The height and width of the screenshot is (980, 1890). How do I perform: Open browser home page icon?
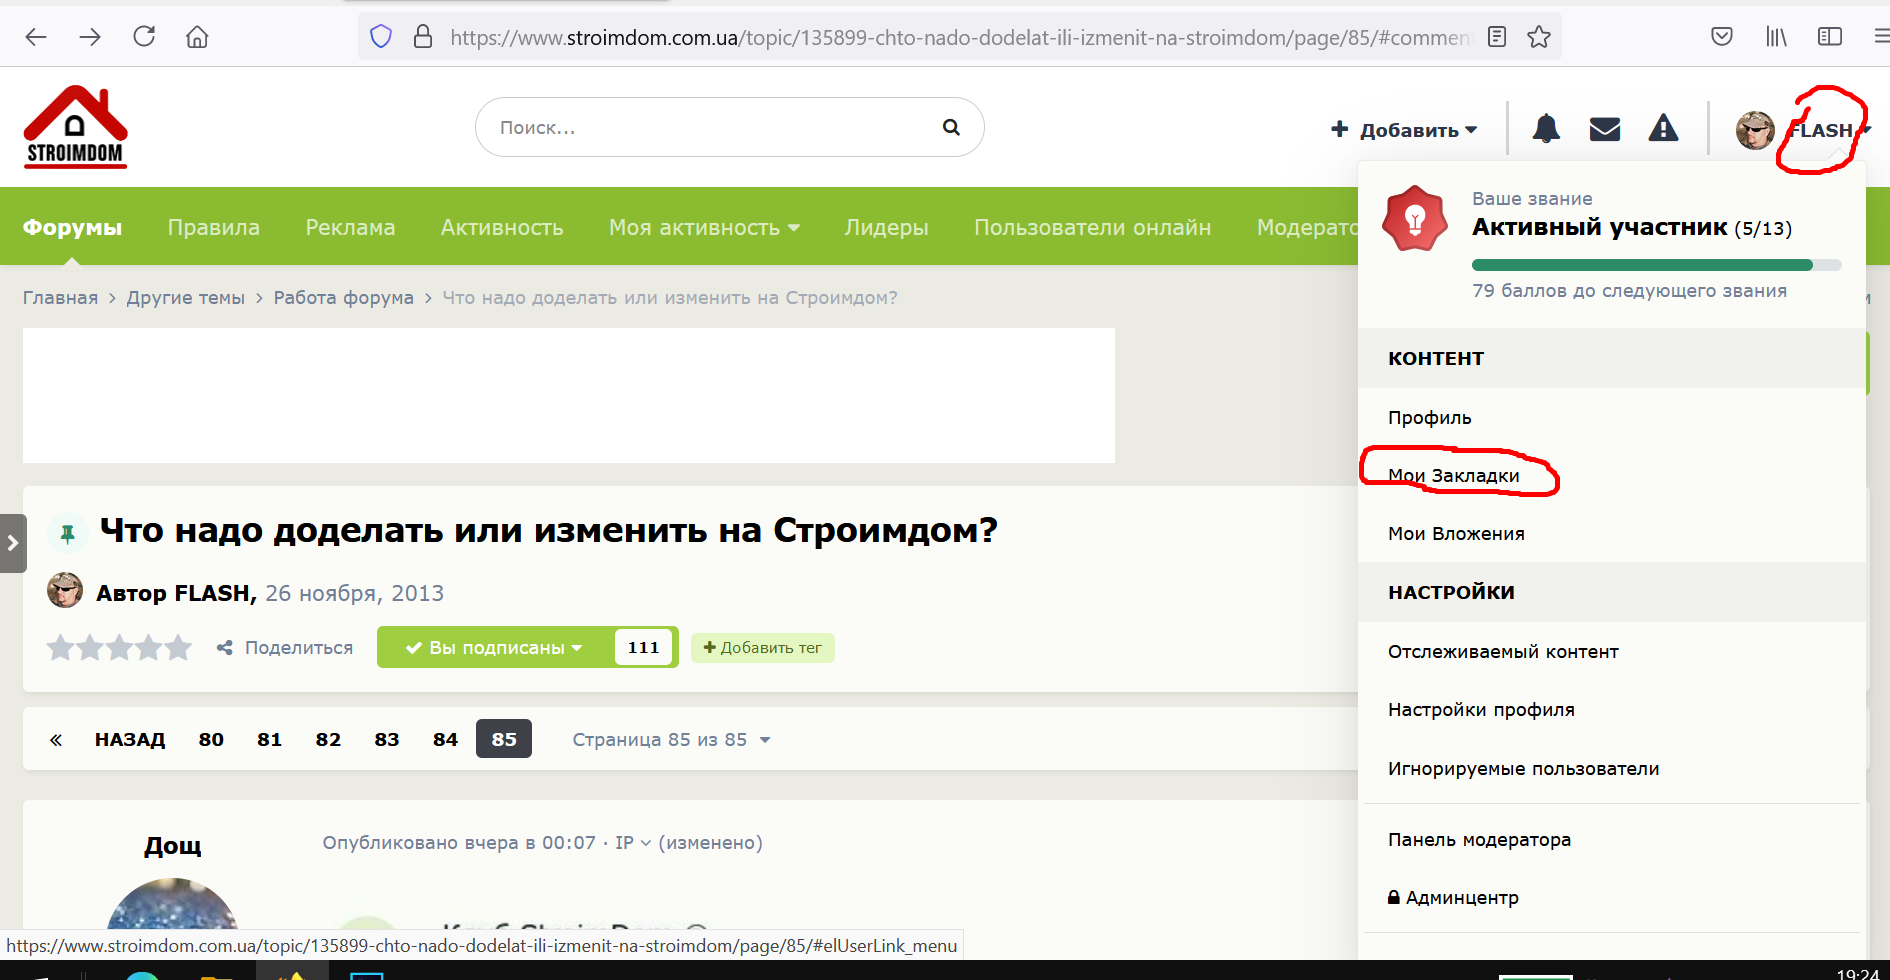[x=197, y=37]
